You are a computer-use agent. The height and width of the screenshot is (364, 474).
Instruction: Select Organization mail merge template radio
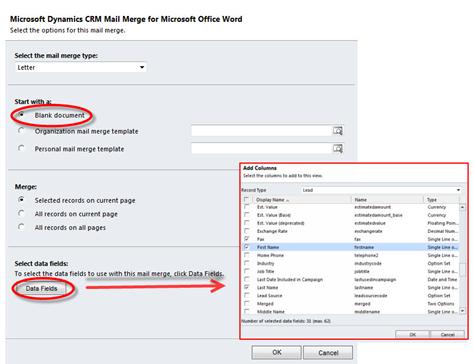(x=21, y=131)
